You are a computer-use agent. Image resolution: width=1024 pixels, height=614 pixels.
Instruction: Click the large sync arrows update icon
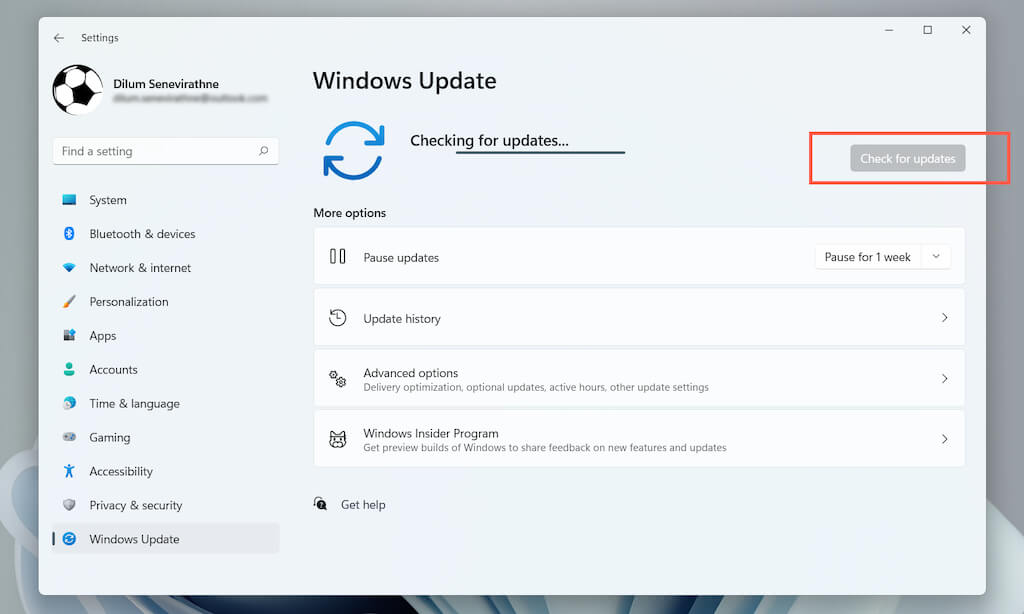point(353,150)
